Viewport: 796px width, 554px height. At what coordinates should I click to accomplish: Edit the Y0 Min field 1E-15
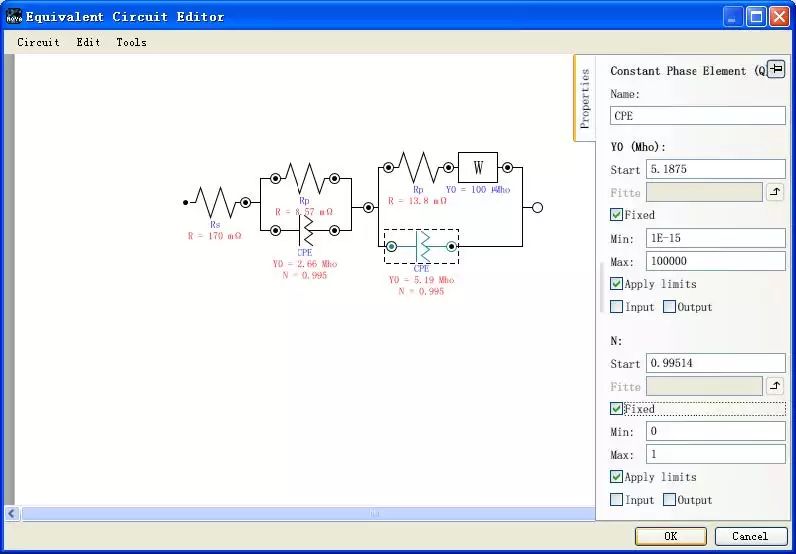715,238
